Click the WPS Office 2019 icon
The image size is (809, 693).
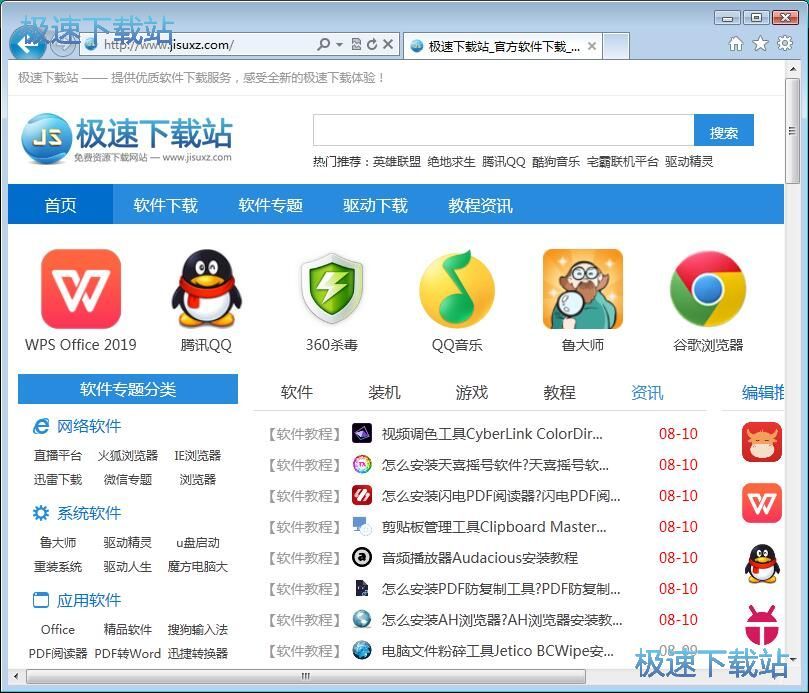(81, 288)
